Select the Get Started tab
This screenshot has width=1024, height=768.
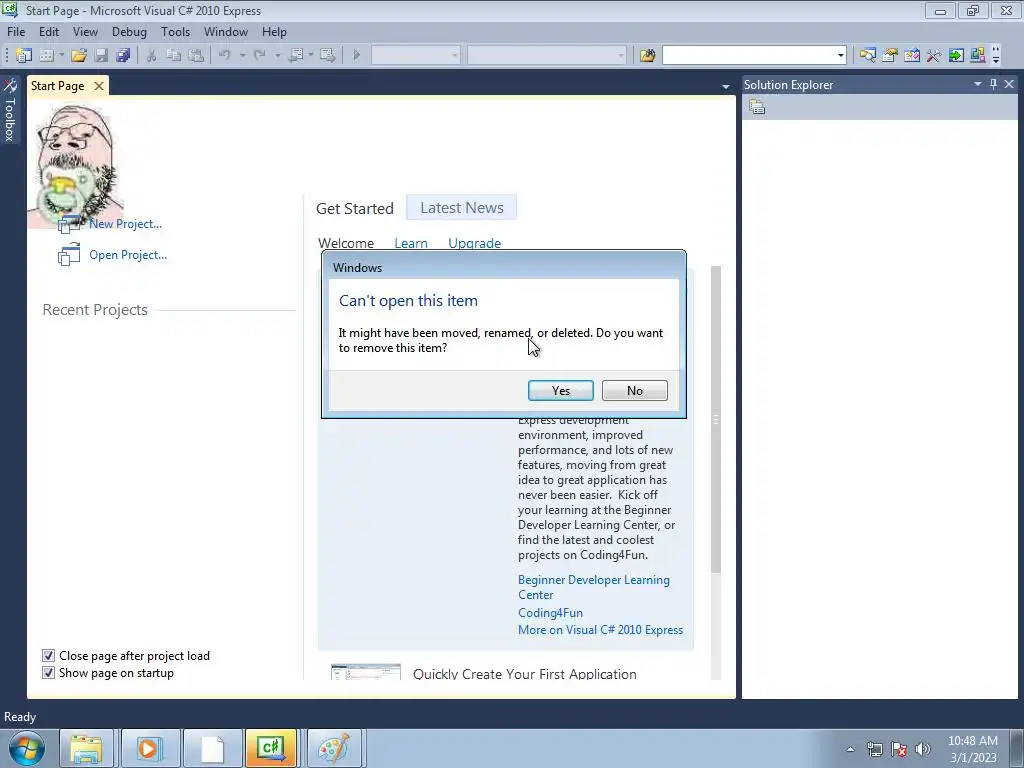click(355, 208)
